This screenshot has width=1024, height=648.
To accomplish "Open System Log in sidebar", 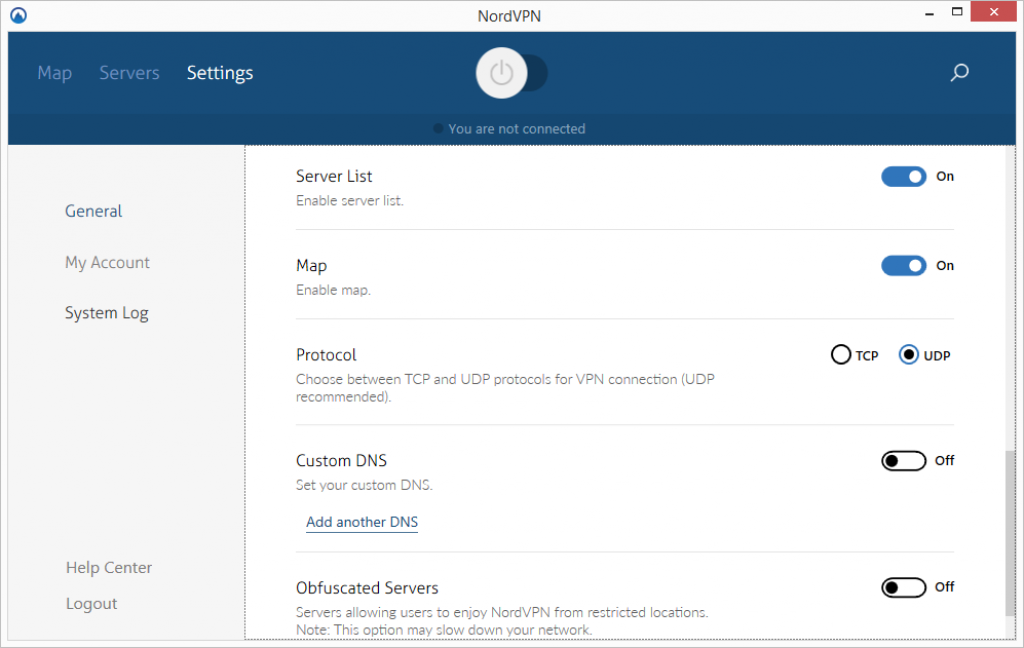I will click(x=106, y=314).
